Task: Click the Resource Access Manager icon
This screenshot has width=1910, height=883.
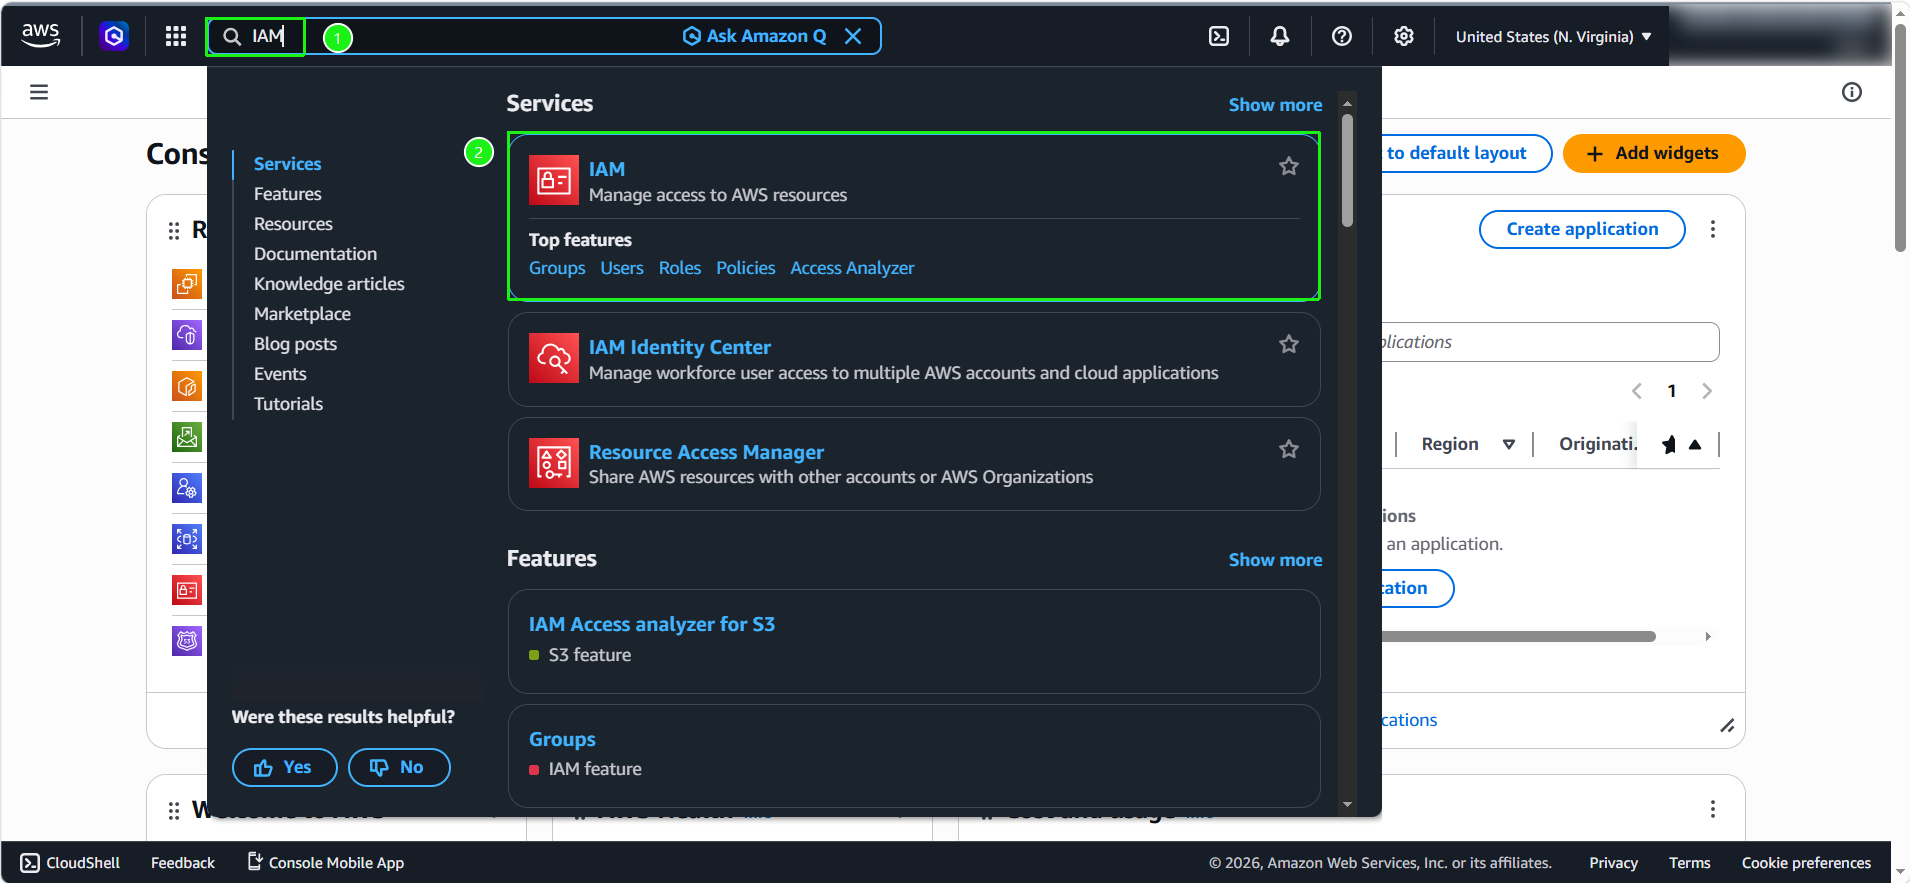Action: (x=554, y=463)
